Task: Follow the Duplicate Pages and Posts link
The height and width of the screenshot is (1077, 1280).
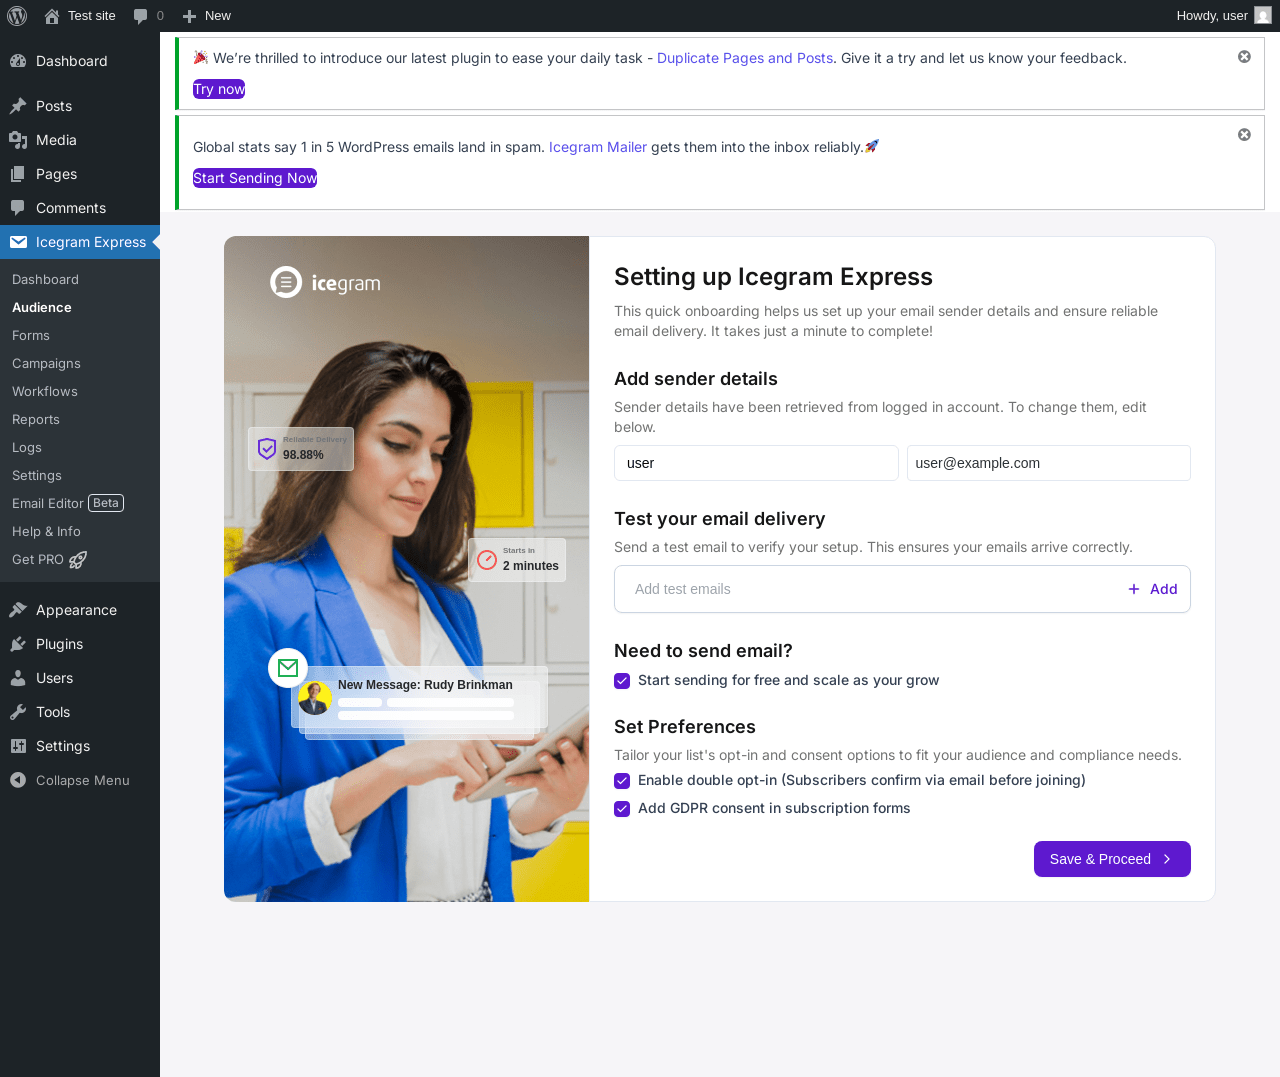Action: [745, 58]
